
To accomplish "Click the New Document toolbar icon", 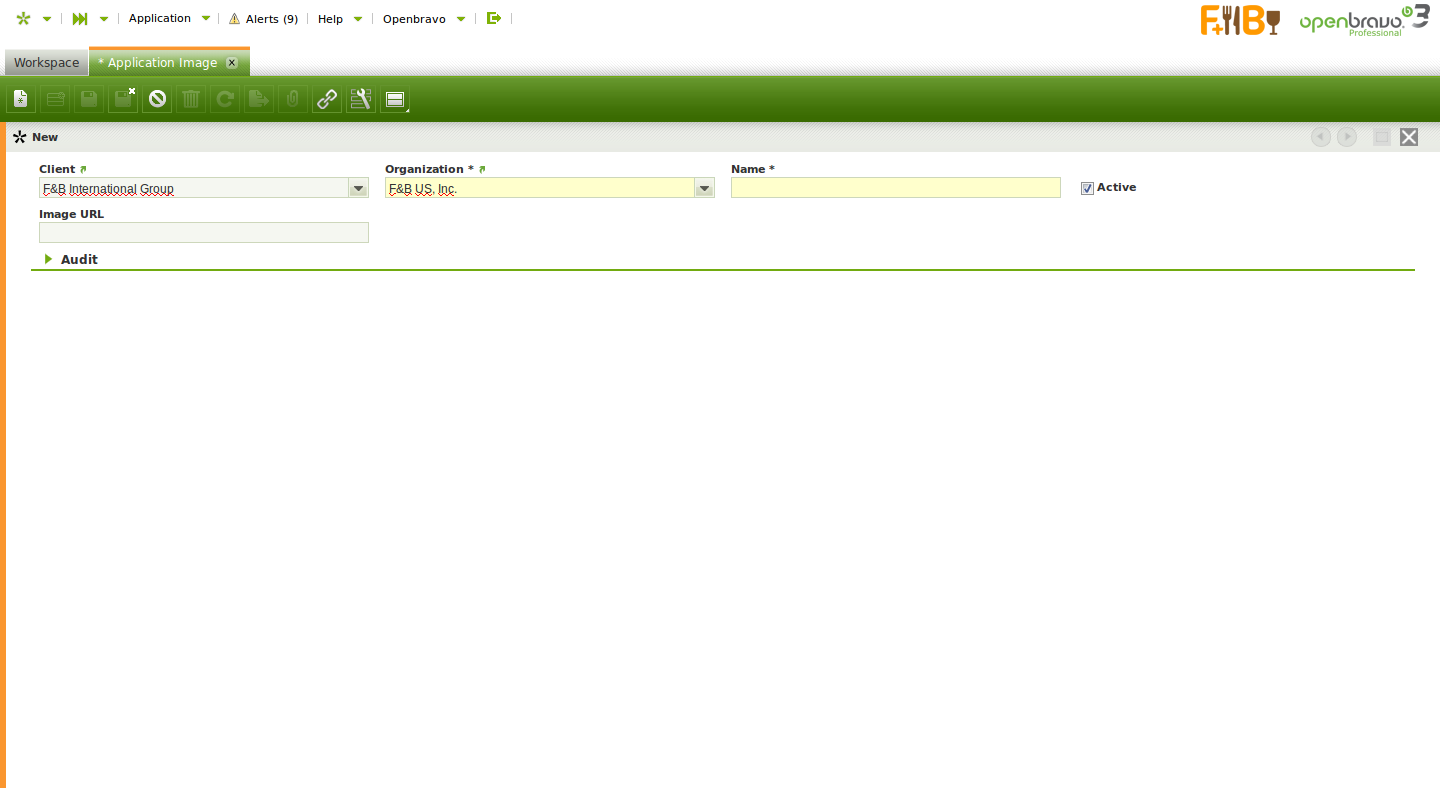I will [21, 99].
